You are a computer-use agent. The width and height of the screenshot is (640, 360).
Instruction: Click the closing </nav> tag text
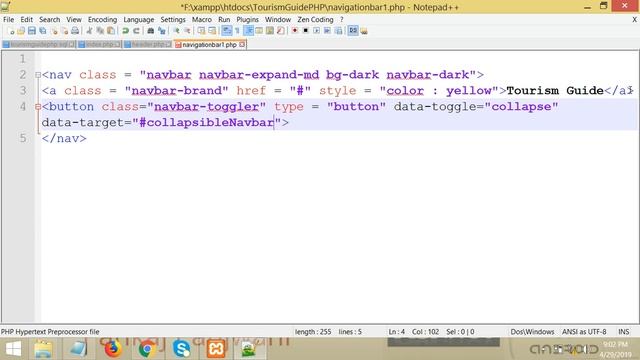pyautogui.click(x=64, y=138)
